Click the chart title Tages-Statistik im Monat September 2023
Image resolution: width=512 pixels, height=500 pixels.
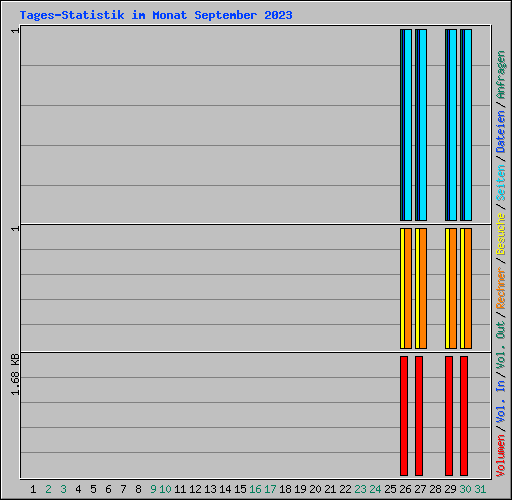tap(156, 15)
